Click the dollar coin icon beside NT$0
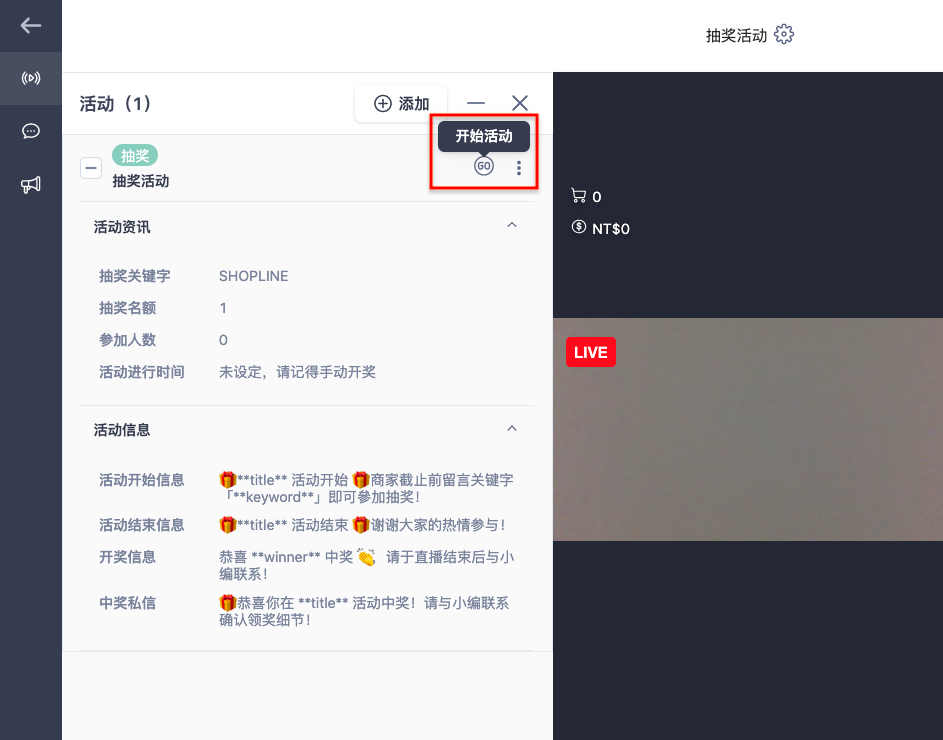 pyautogui.click(x=579, y=227)
